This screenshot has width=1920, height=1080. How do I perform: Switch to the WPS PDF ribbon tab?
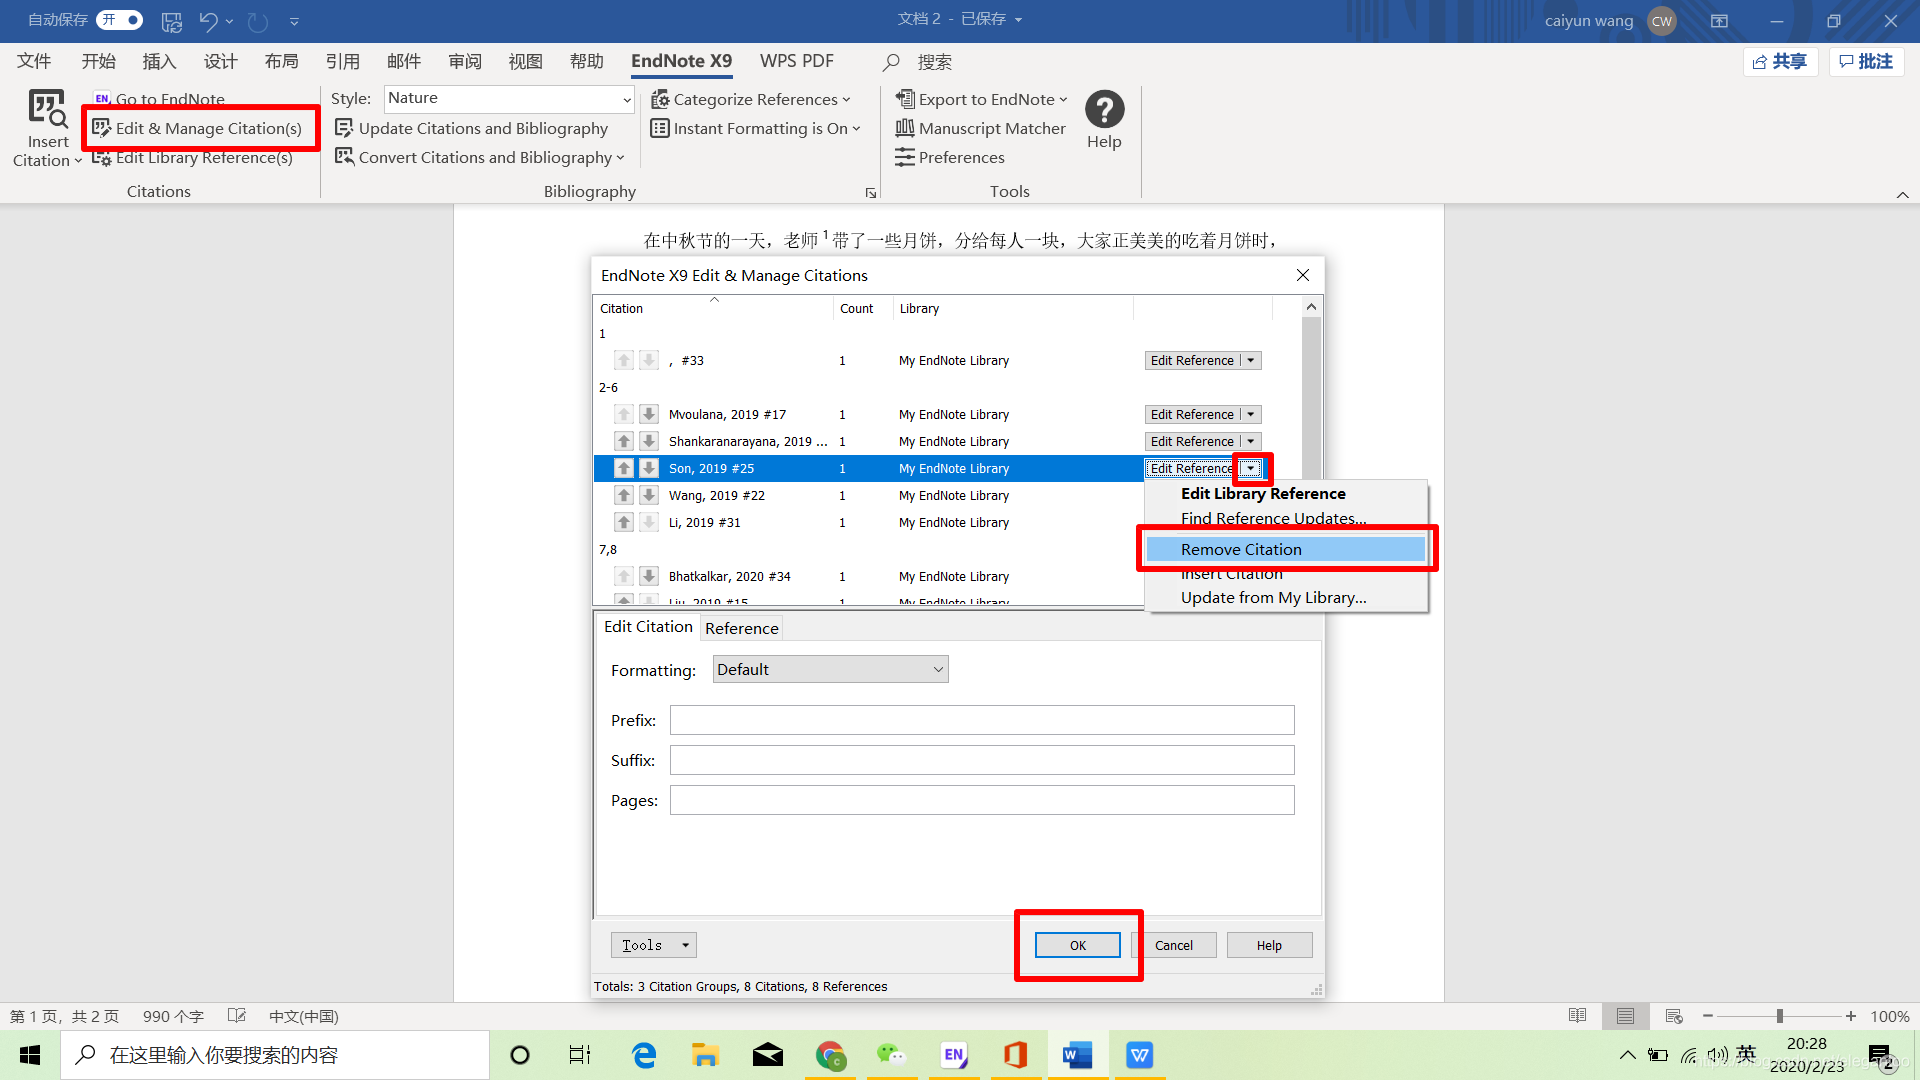pos(796,61)
